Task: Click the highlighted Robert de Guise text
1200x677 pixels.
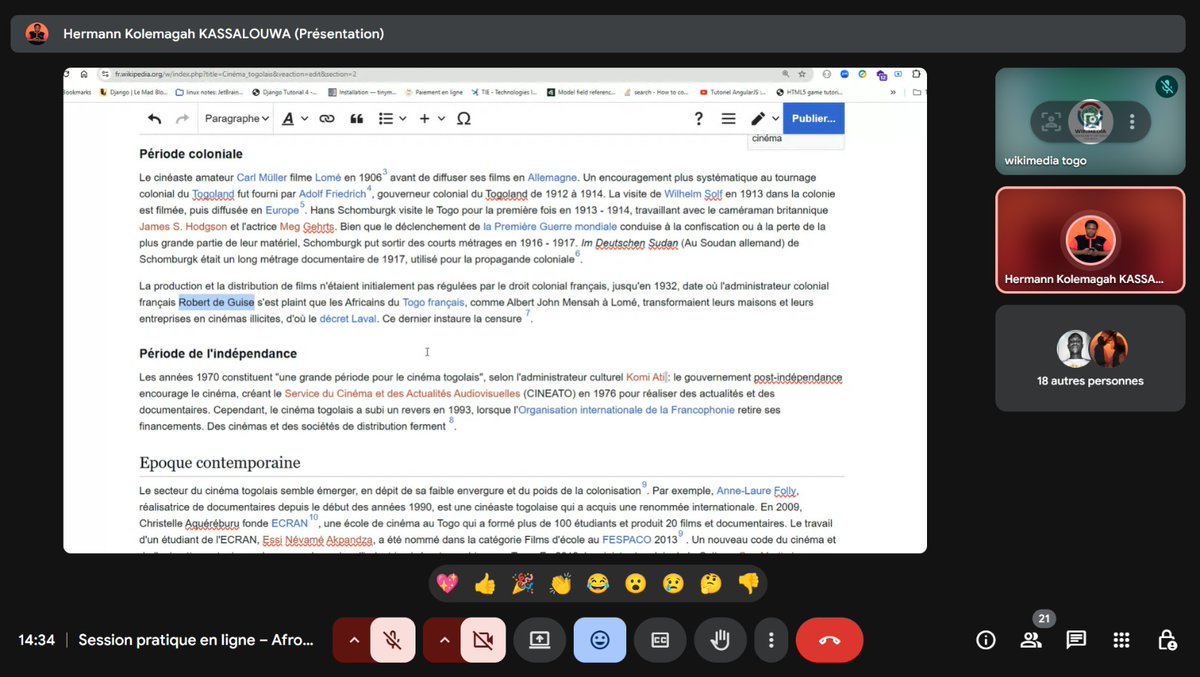Action: click(216, 302)
